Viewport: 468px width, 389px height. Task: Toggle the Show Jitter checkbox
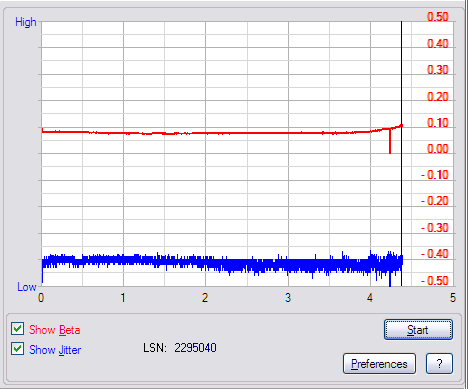17,349
